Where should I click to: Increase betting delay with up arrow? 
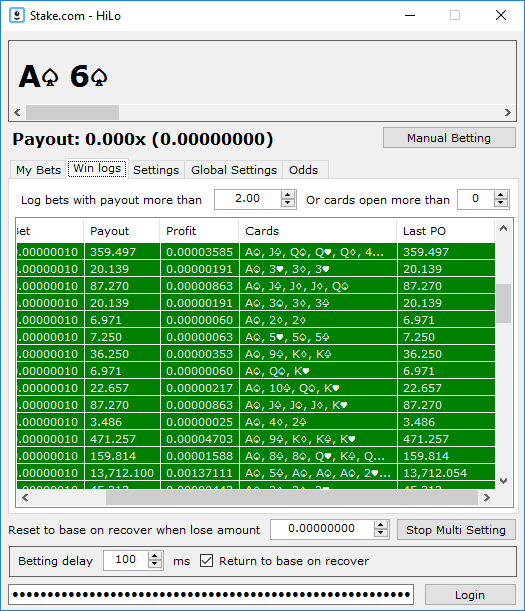pyautogui.click(x=155, y=556)
